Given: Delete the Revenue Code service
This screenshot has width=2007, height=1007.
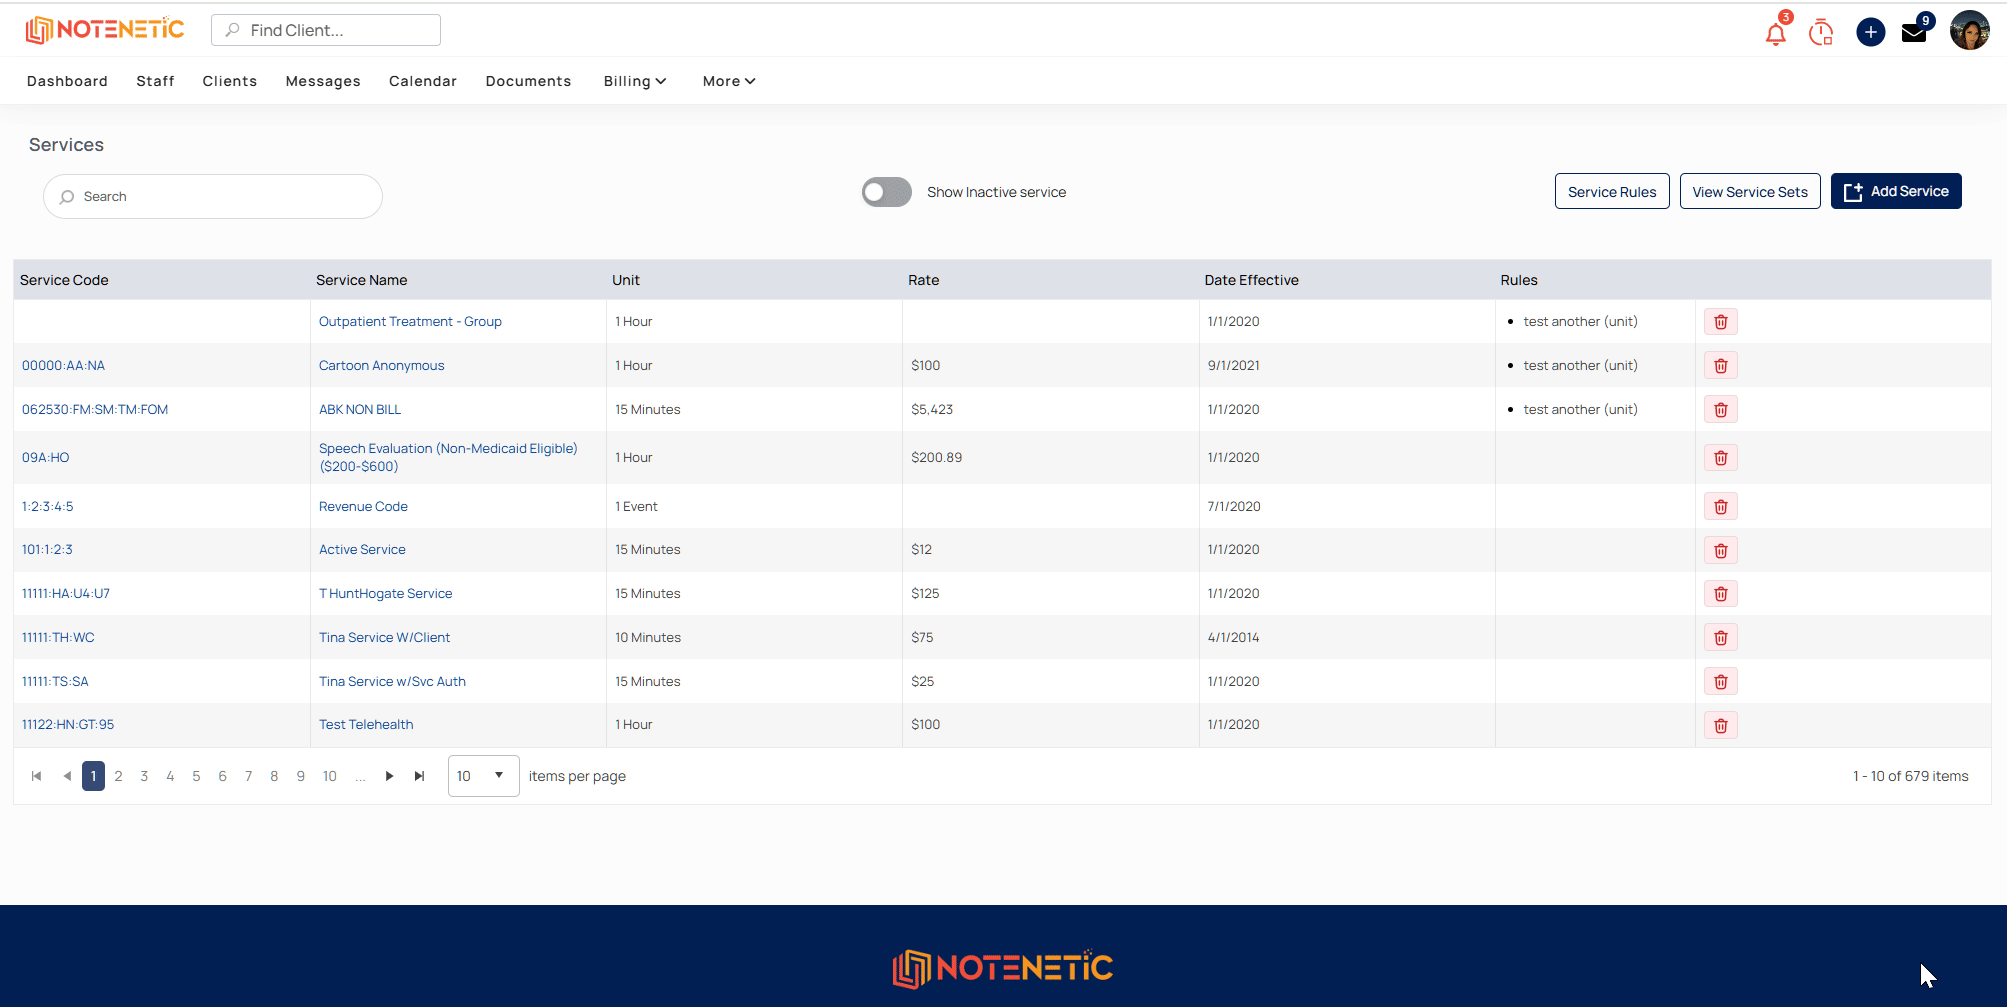Looking at the screenshot, I should click(x=1721, y=507).
